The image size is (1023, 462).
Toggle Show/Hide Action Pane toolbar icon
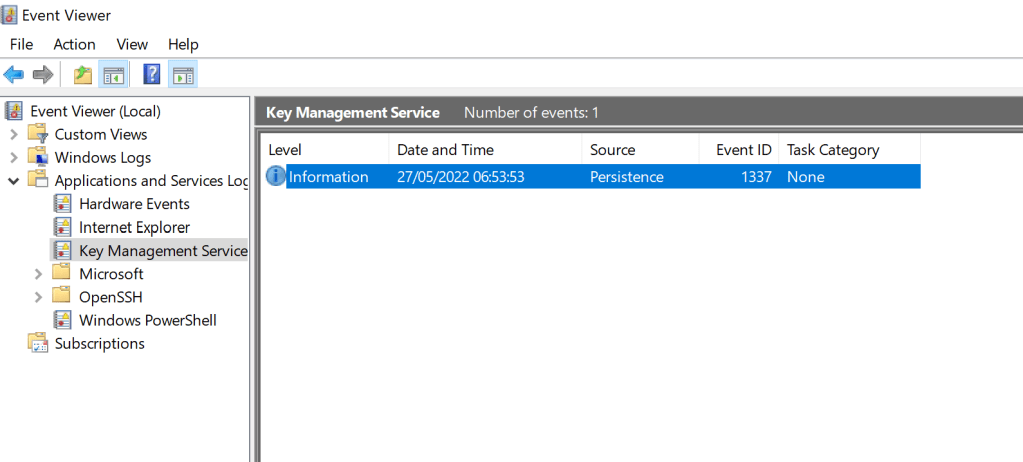pyautogui.click(x=182, y=75)
